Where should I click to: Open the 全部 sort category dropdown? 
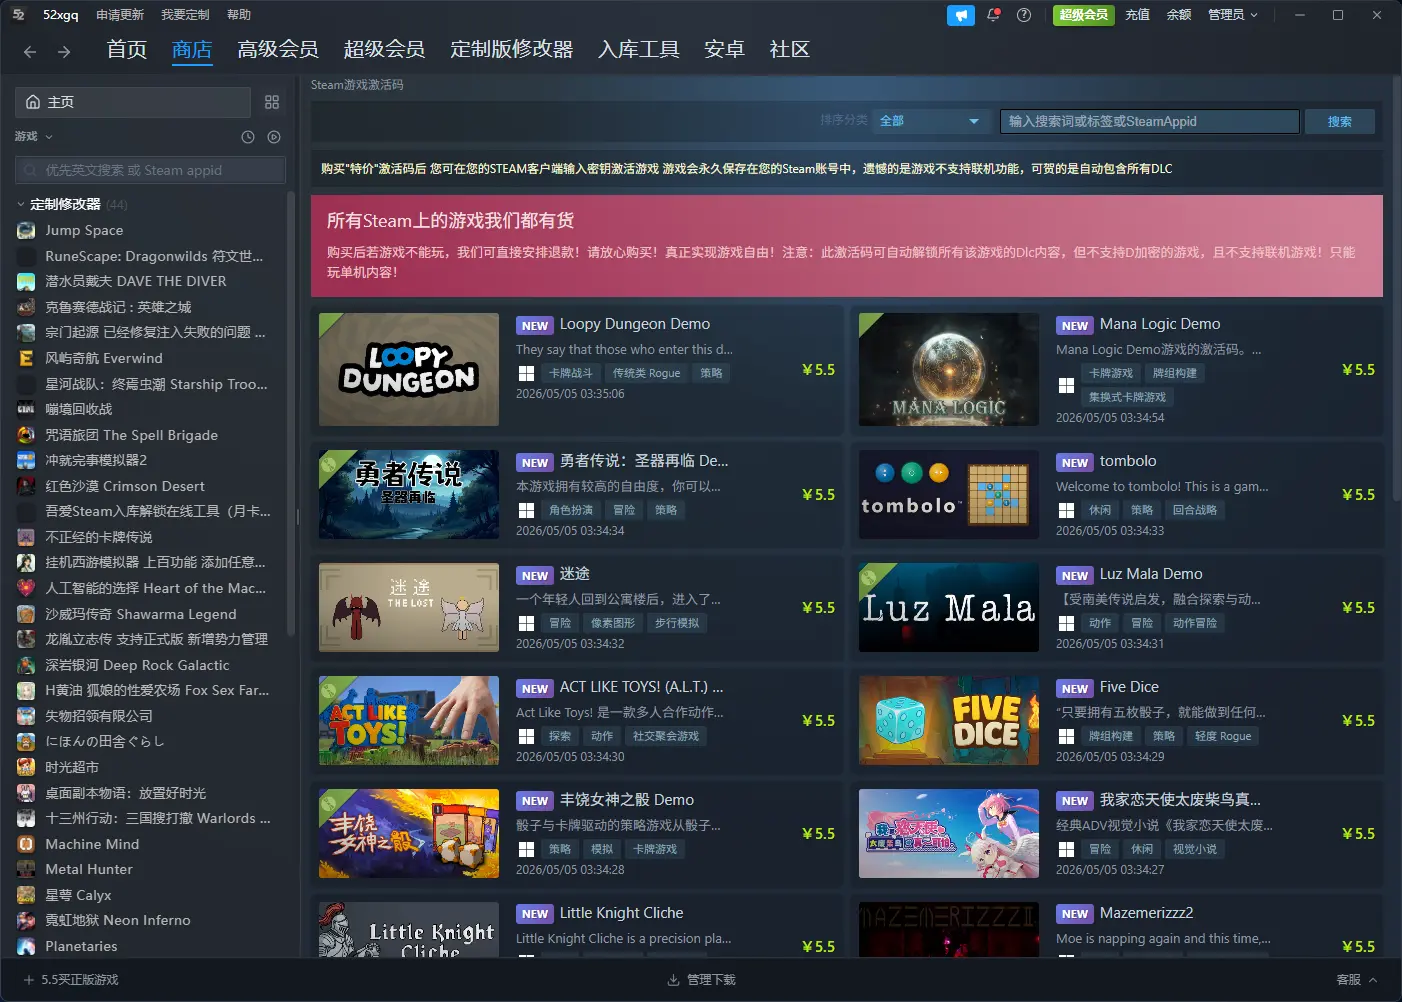[x=930, y=121]
